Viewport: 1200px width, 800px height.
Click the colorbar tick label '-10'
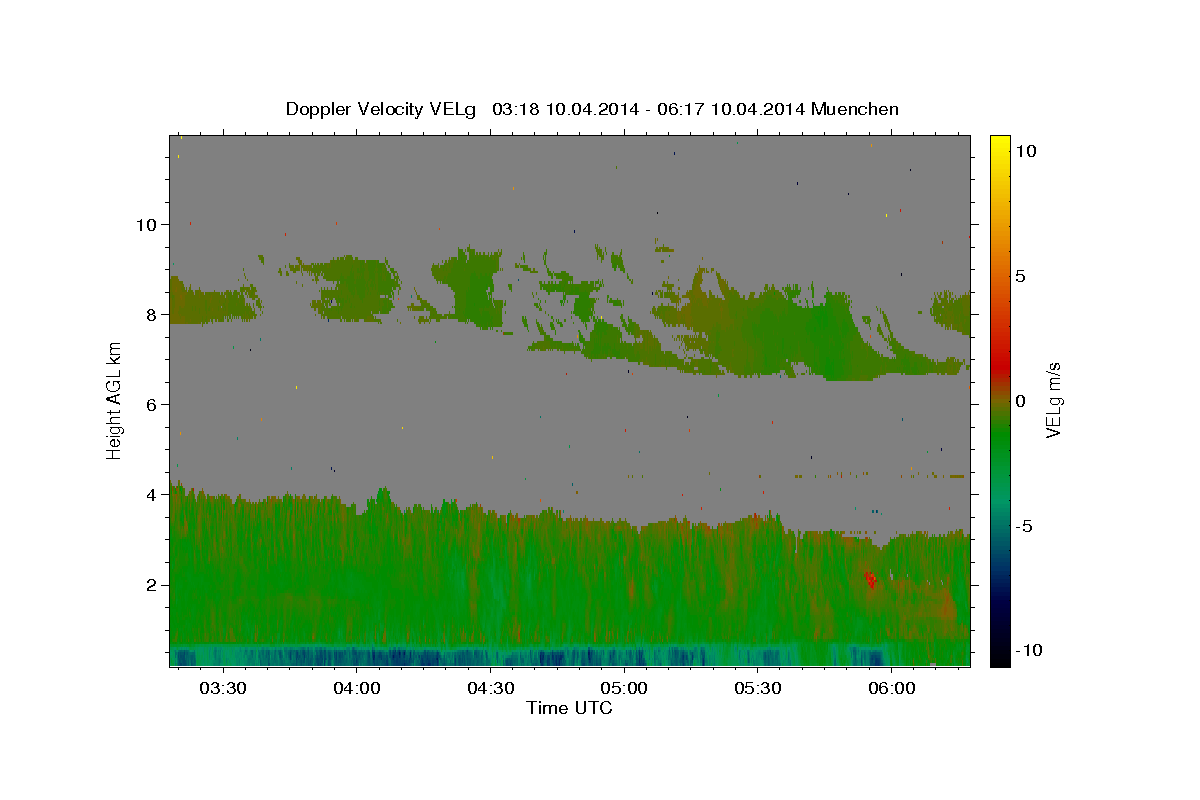(1029, 650)
